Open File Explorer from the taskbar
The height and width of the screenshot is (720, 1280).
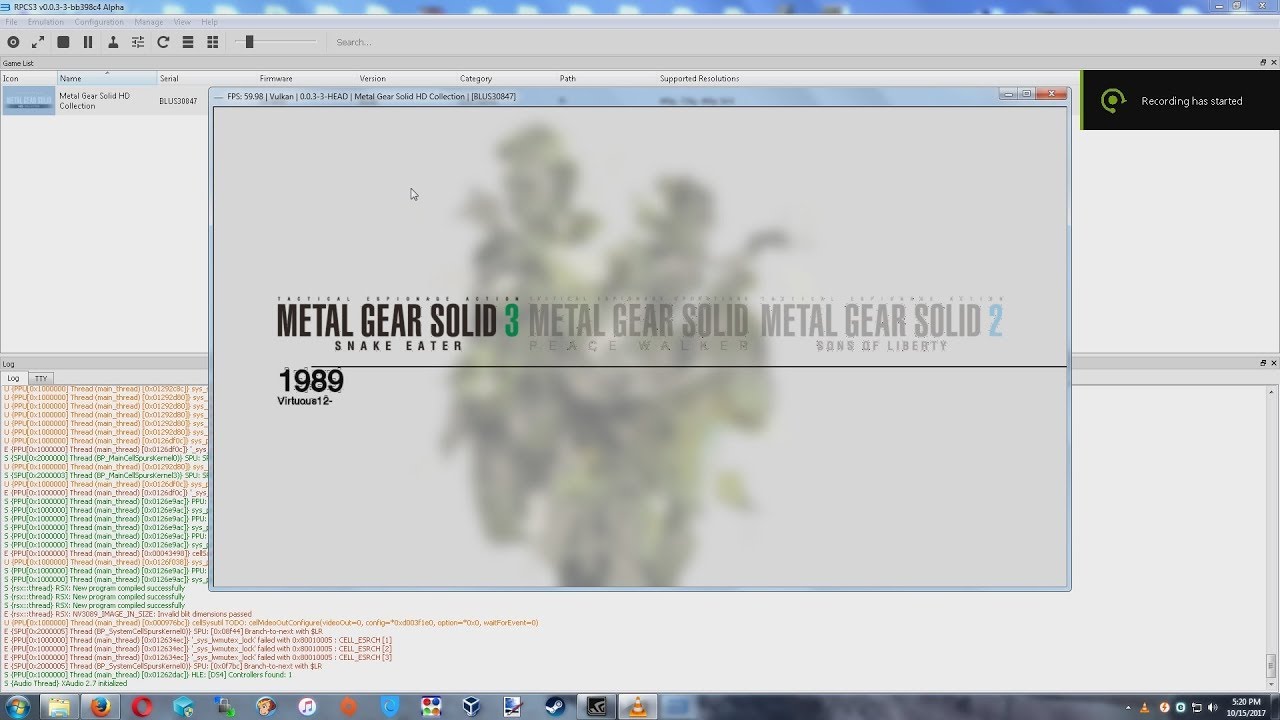coord(59,707)
